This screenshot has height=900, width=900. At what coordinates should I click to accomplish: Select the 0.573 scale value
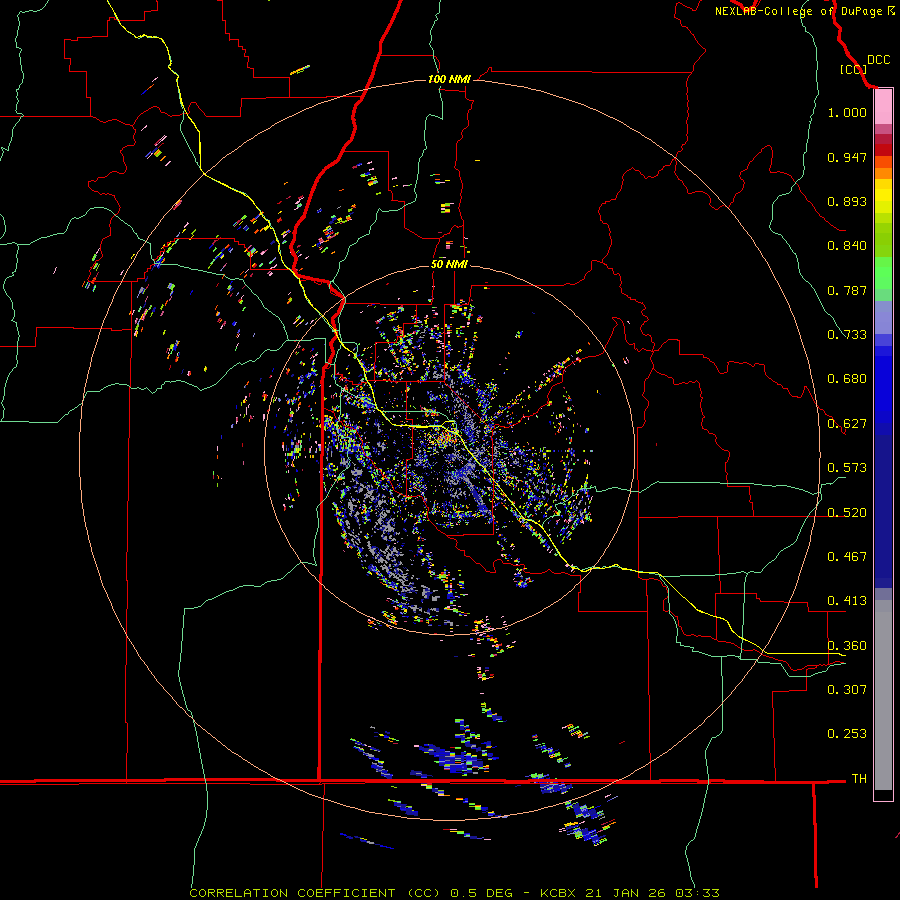(x=847, y=468)
